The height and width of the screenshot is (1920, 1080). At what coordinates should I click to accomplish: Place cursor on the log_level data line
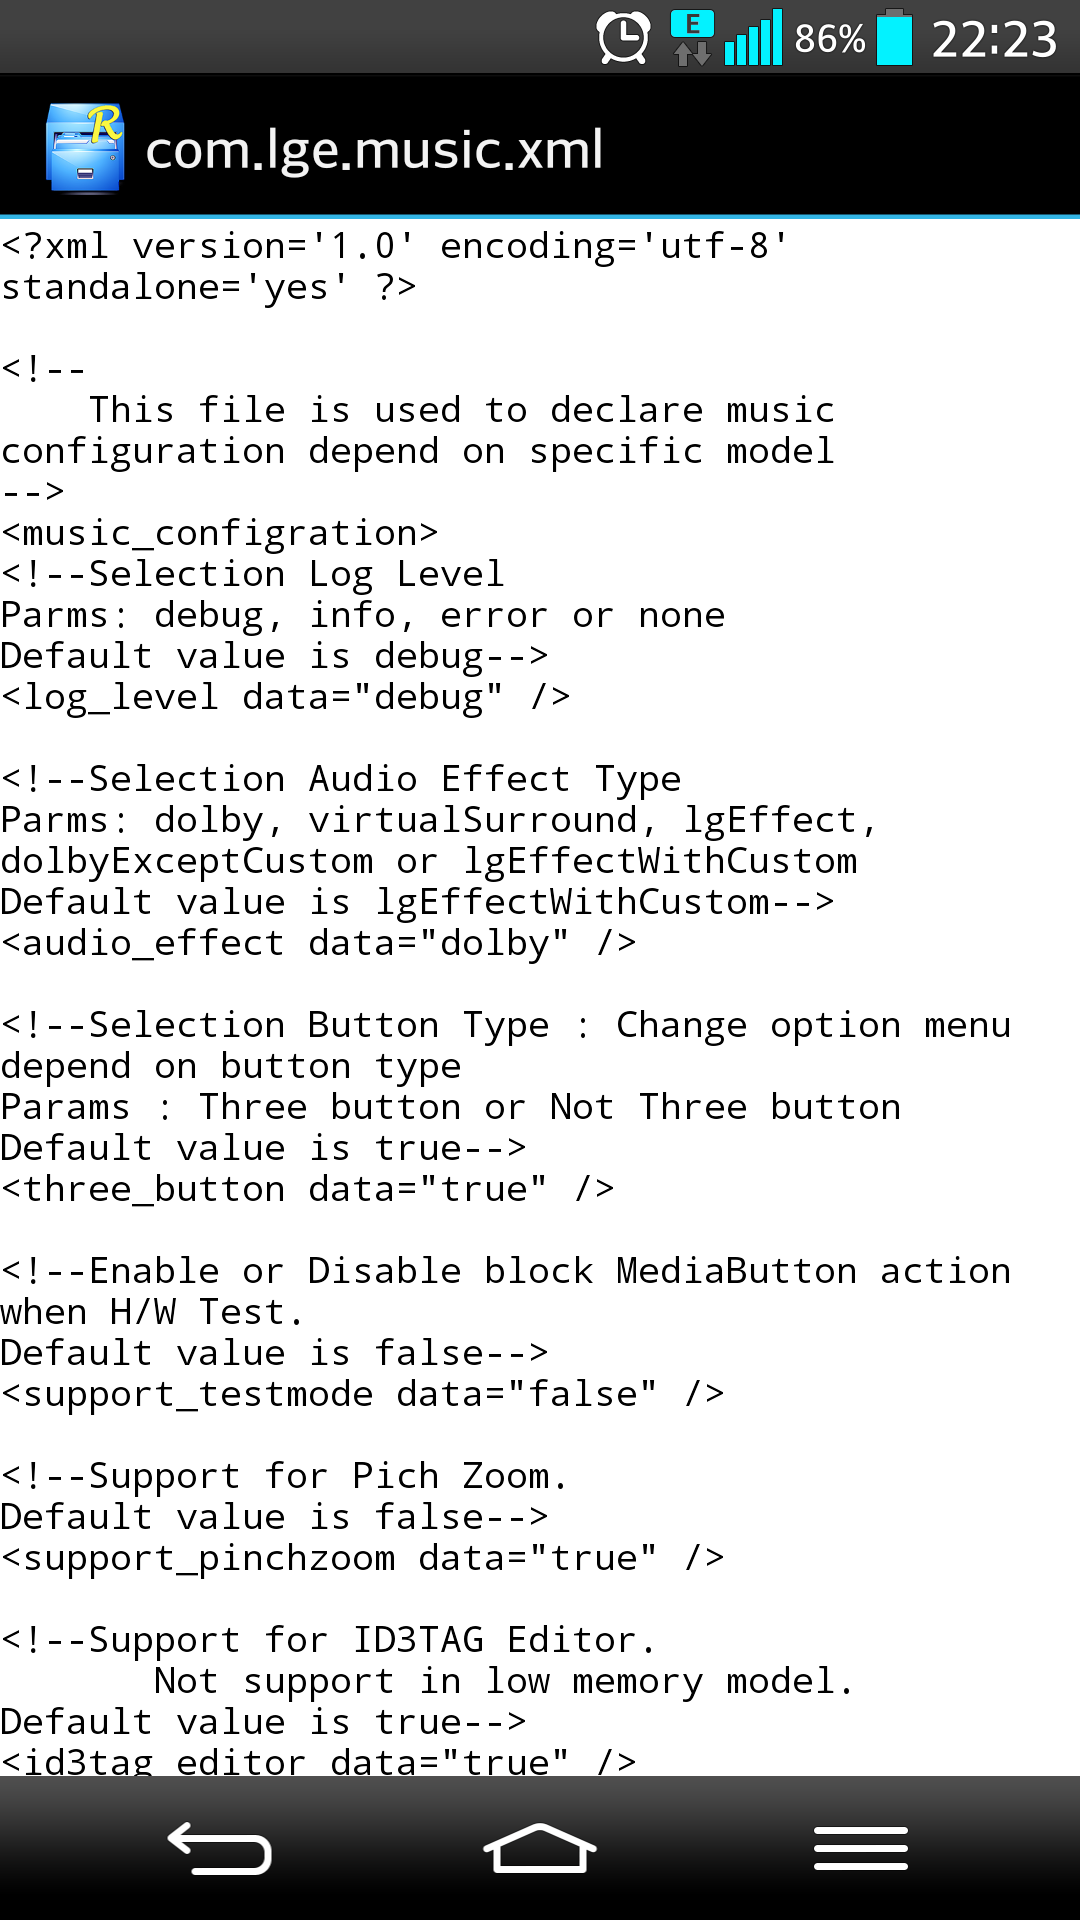[286, 697]
